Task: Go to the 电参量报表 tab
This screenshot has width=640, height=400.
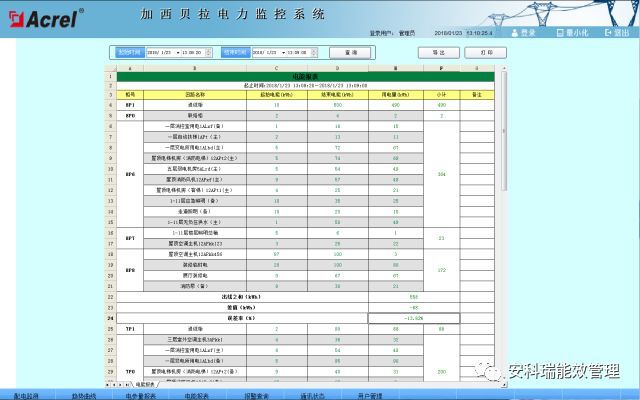Action: [139, 394]
